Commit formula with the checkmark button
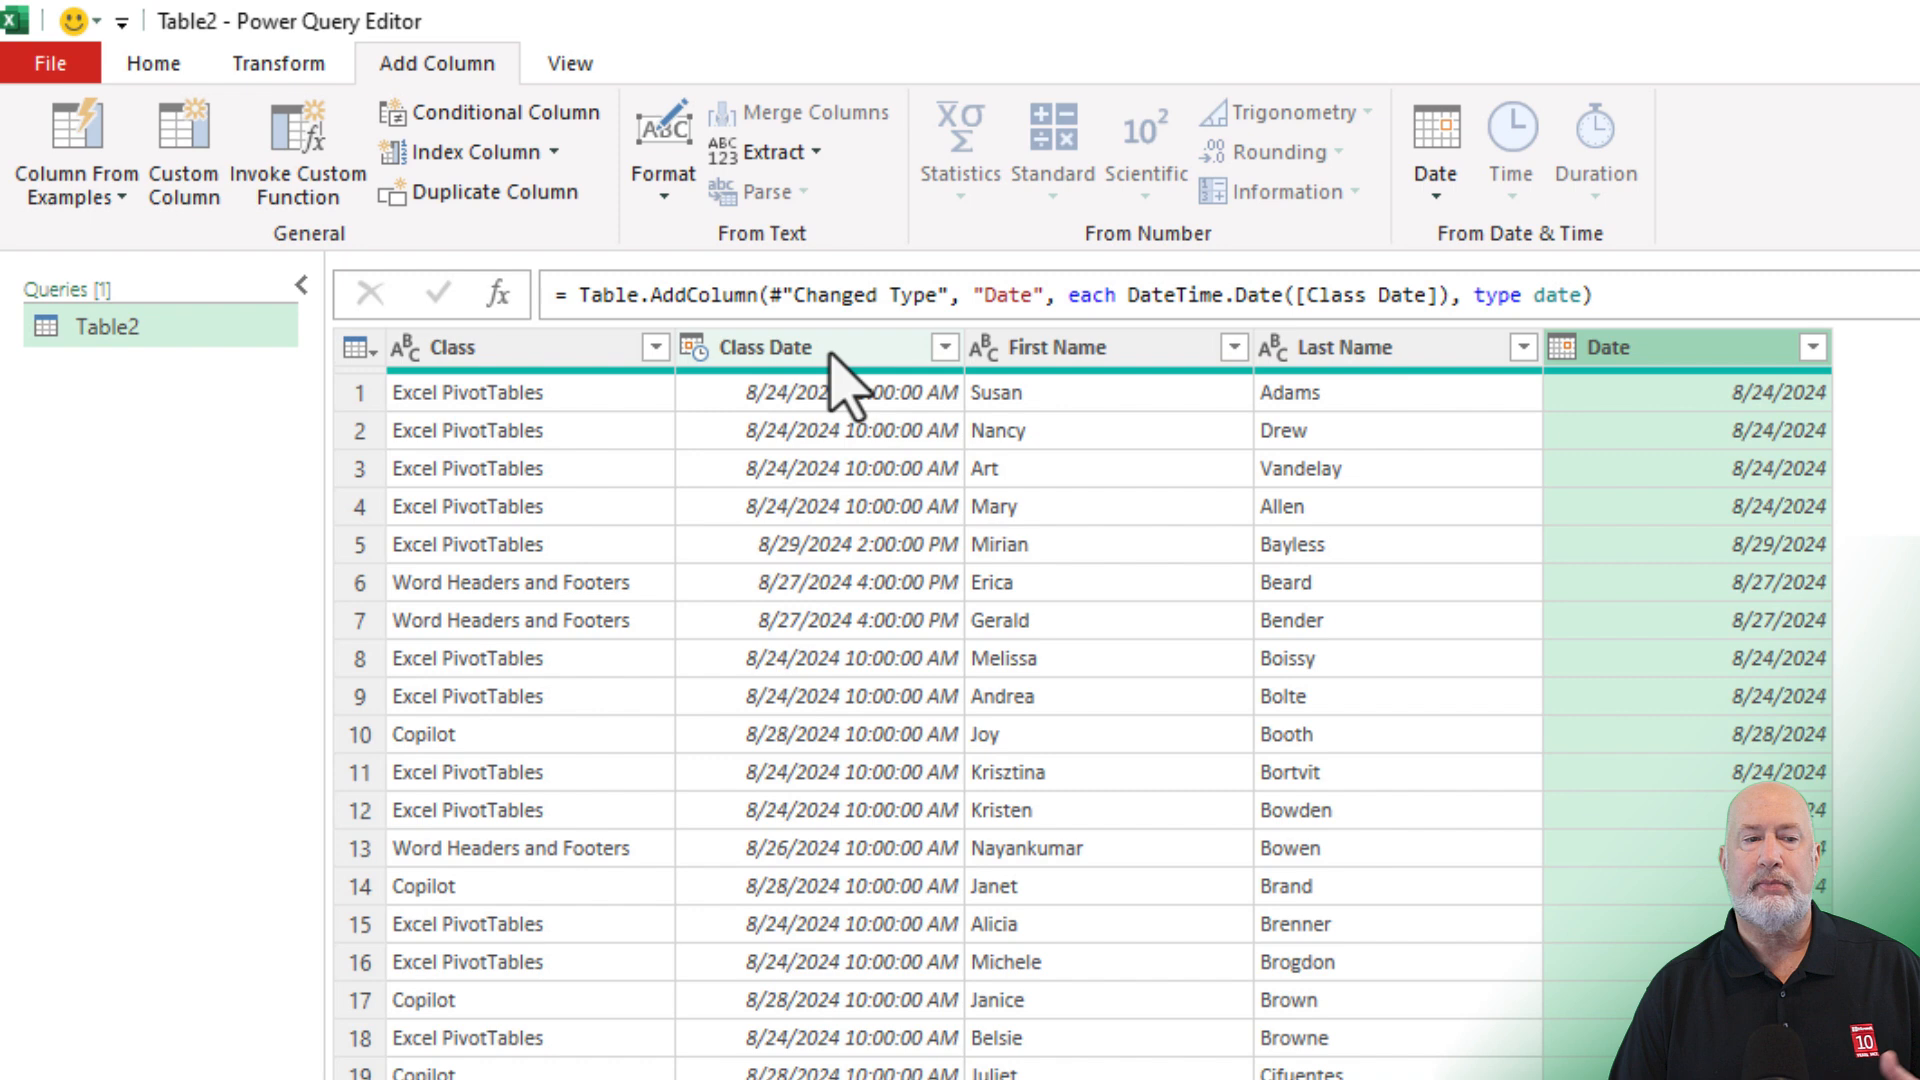The image size is (1920, 1080). pos(437,294)
